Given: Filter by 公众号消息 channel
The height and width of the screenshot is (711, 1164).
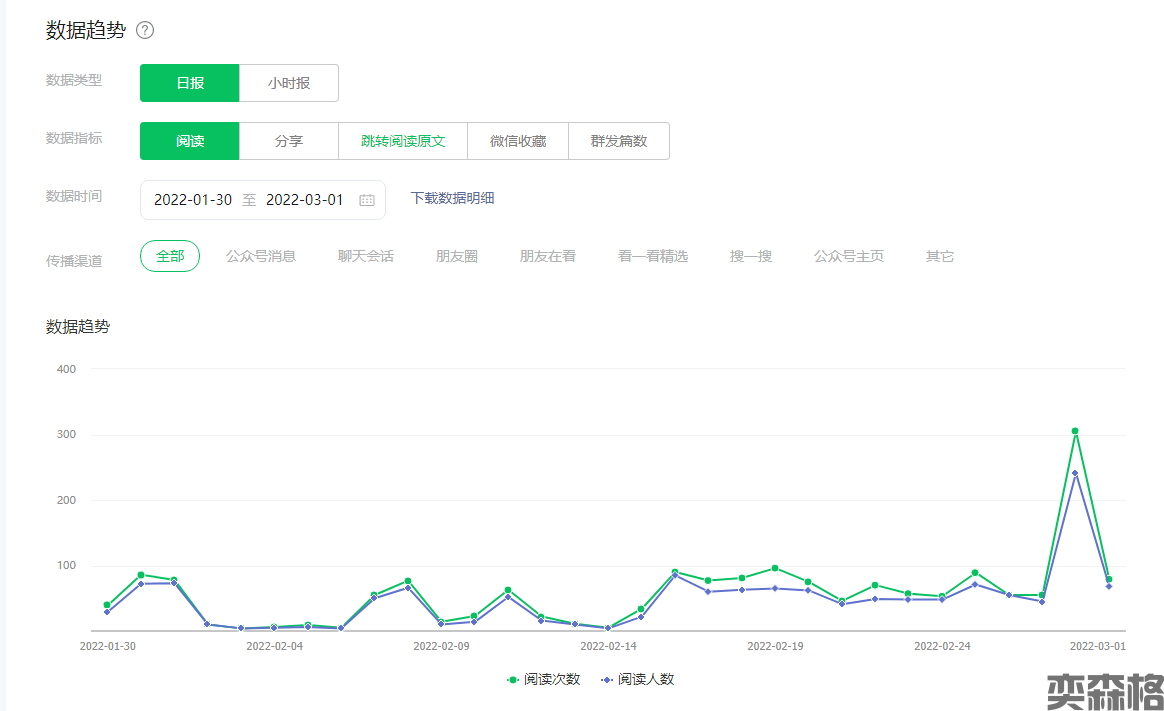Looking at the screenshot, I should point(261,256).
